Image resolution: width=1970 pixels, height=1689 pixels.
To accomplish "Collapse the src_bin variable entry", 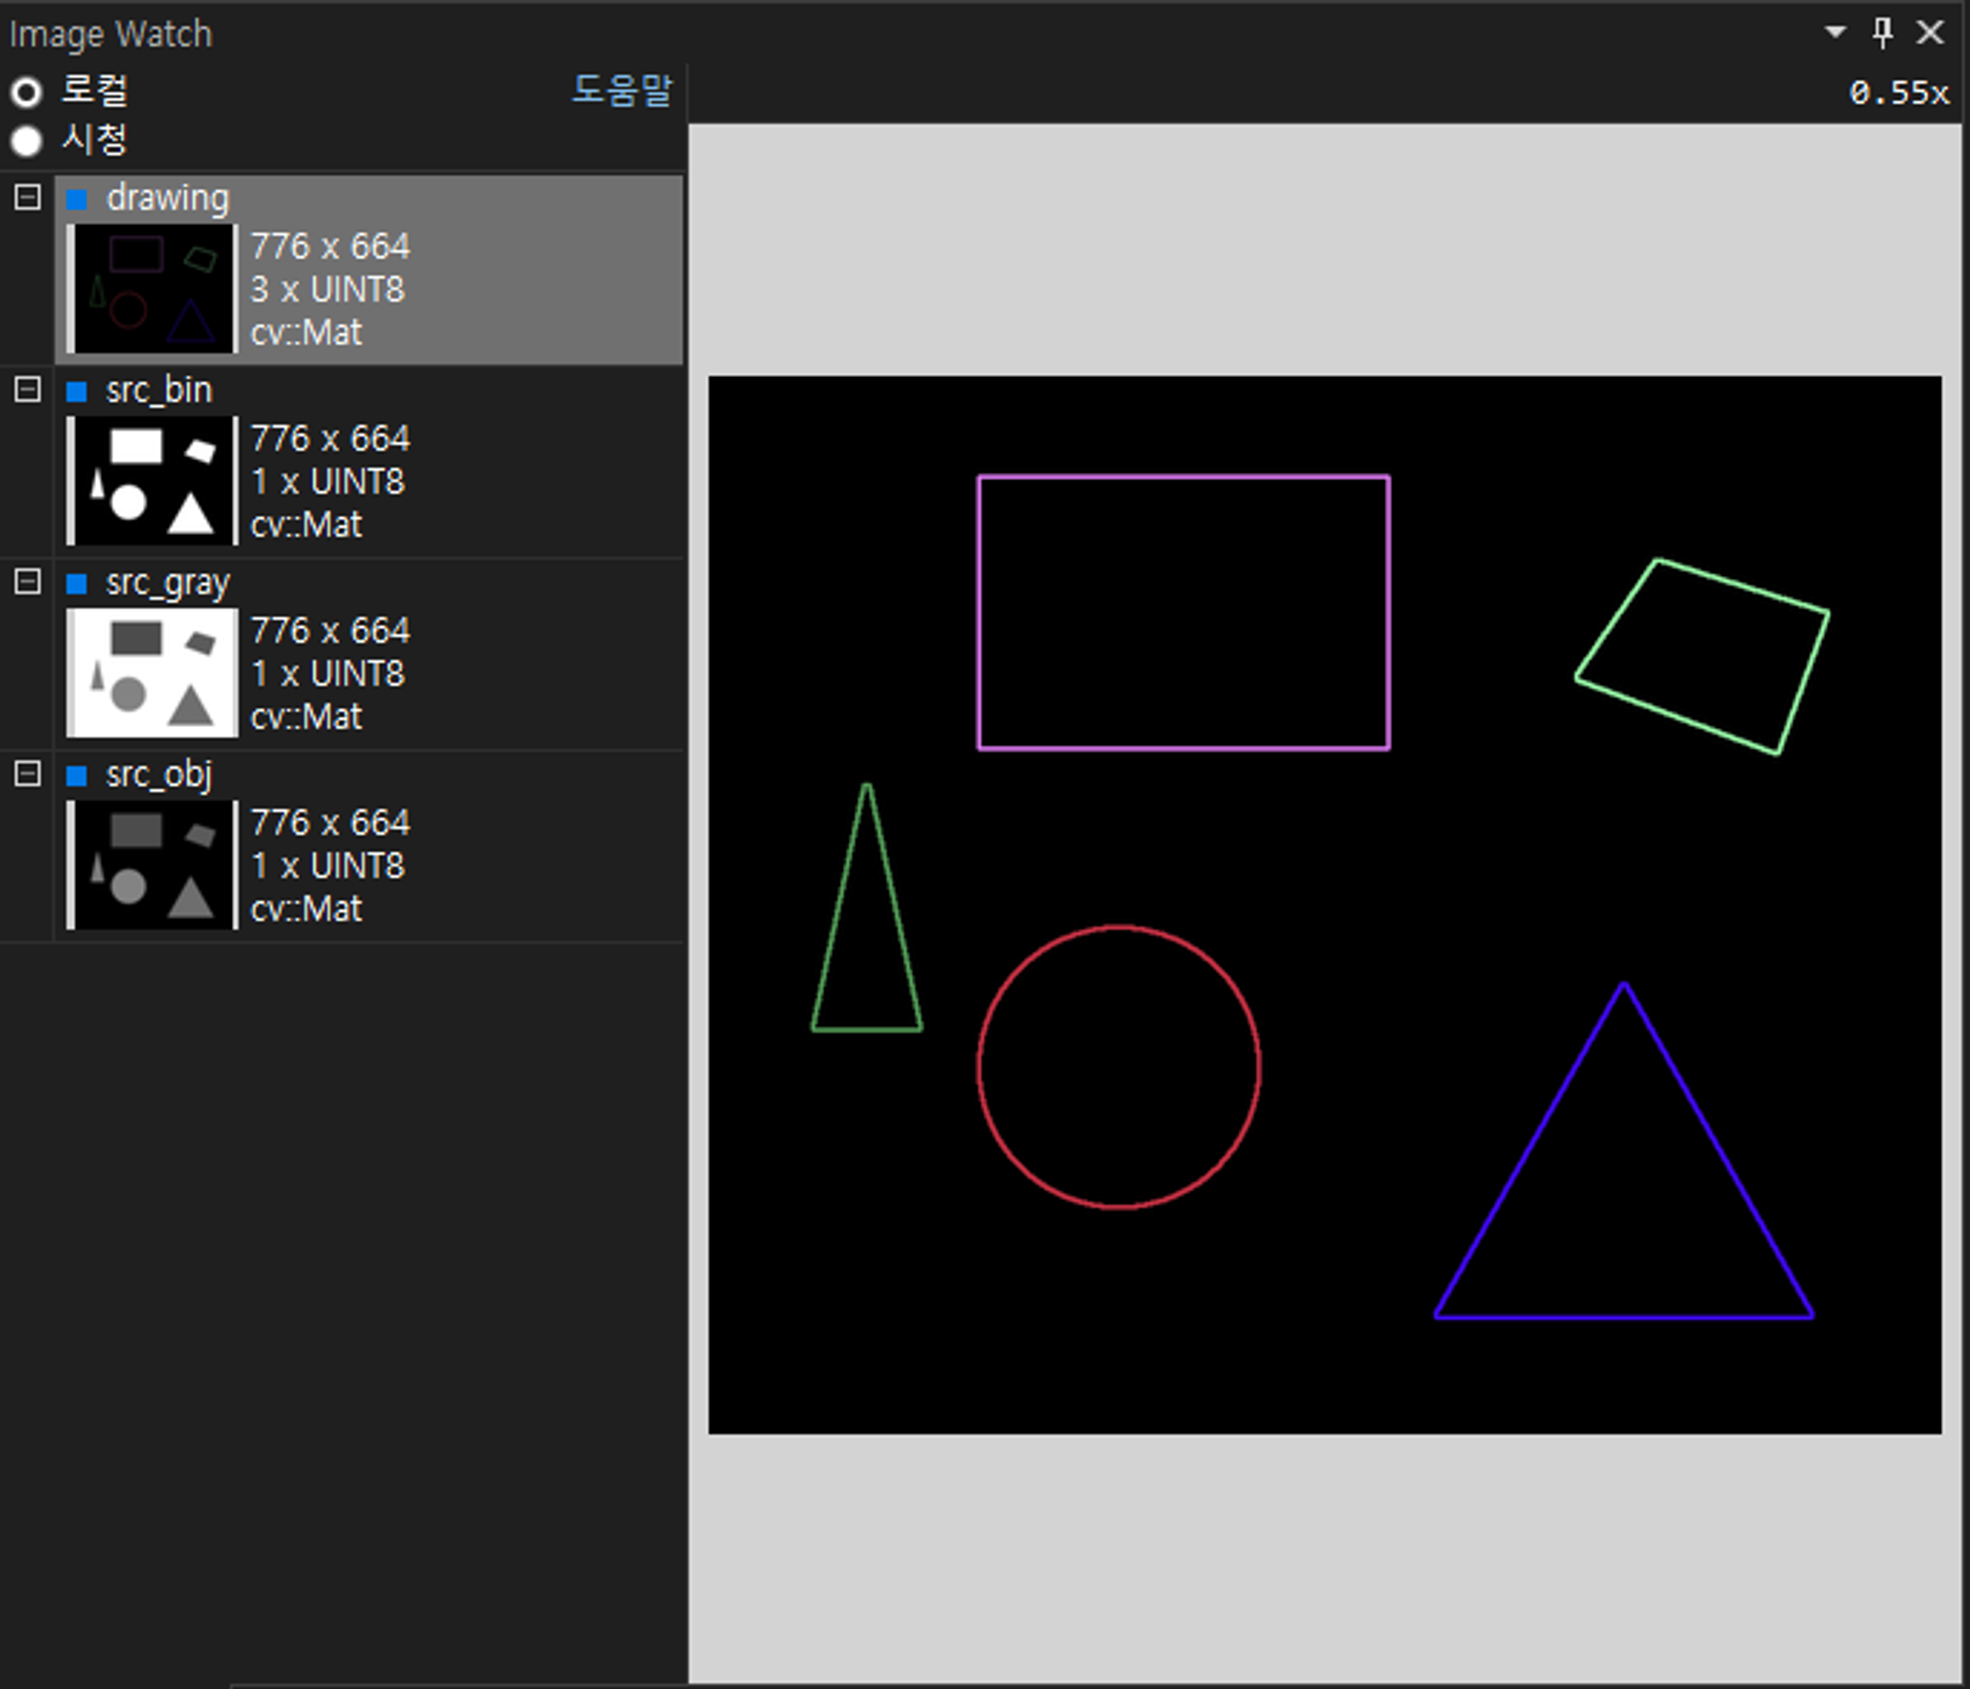I will (x=28, y=389).
